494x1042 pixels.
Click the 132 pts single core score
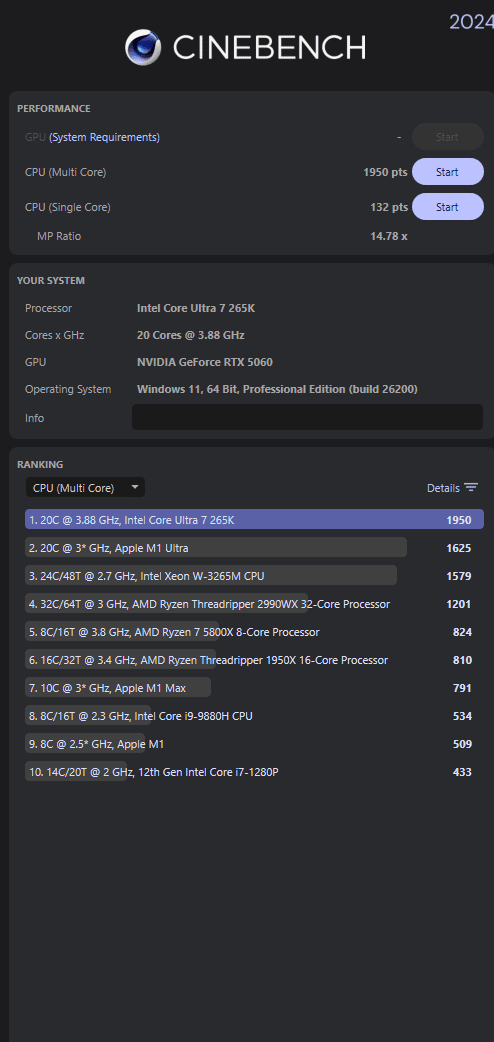tap(389, 207)
